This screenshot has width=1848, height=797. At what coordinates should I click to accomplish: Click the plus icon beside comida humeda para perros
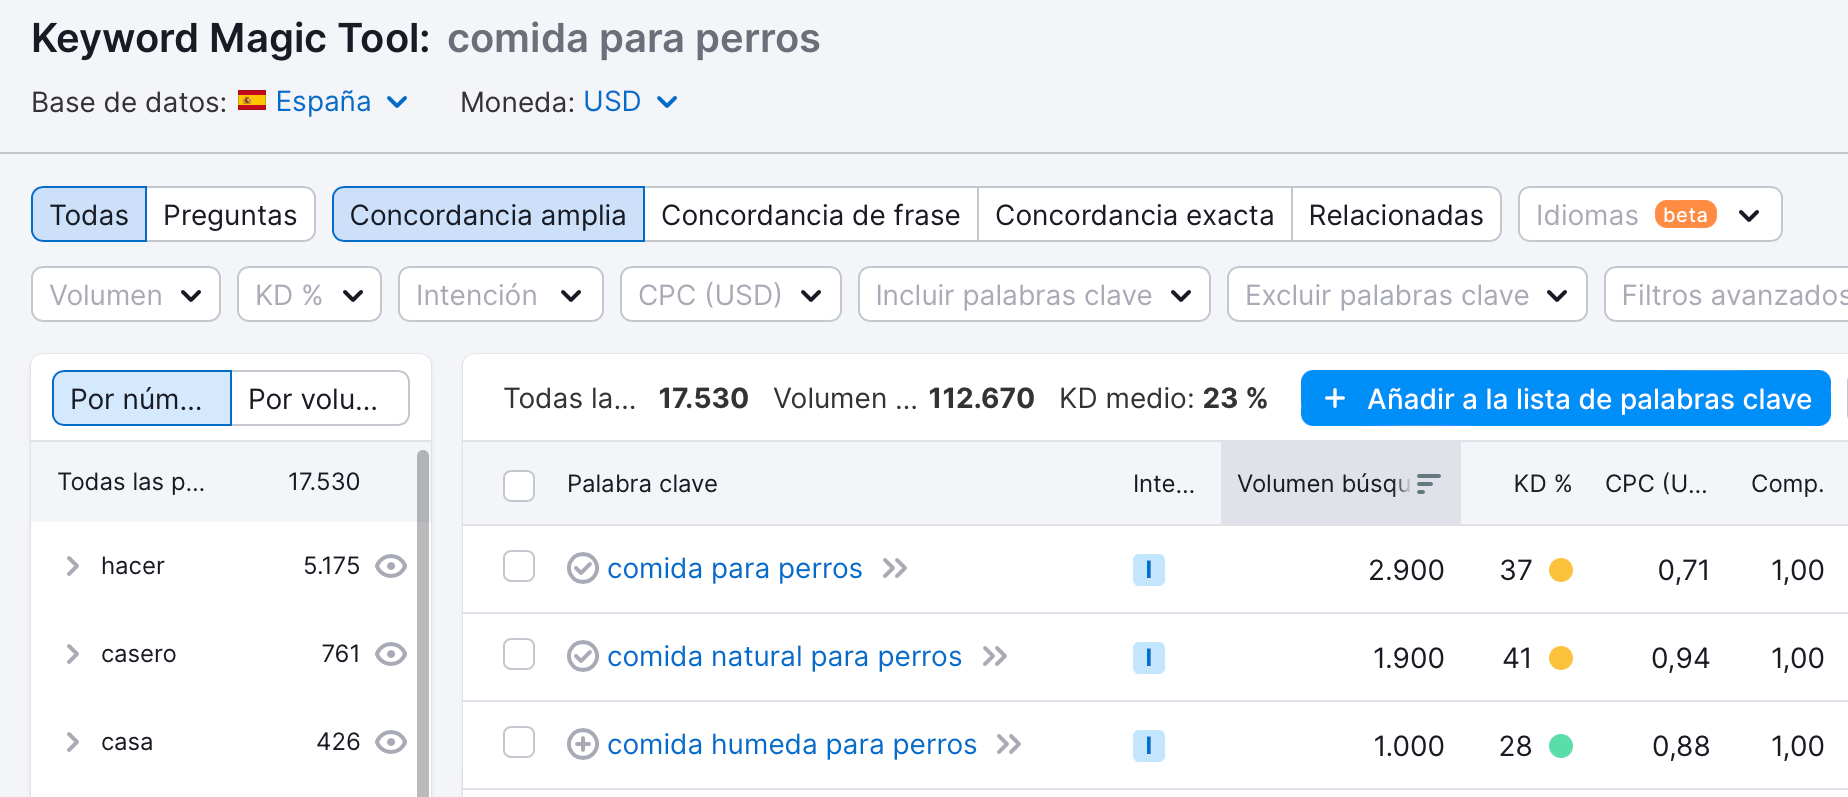pyautogui.click(x=583, y=744)
